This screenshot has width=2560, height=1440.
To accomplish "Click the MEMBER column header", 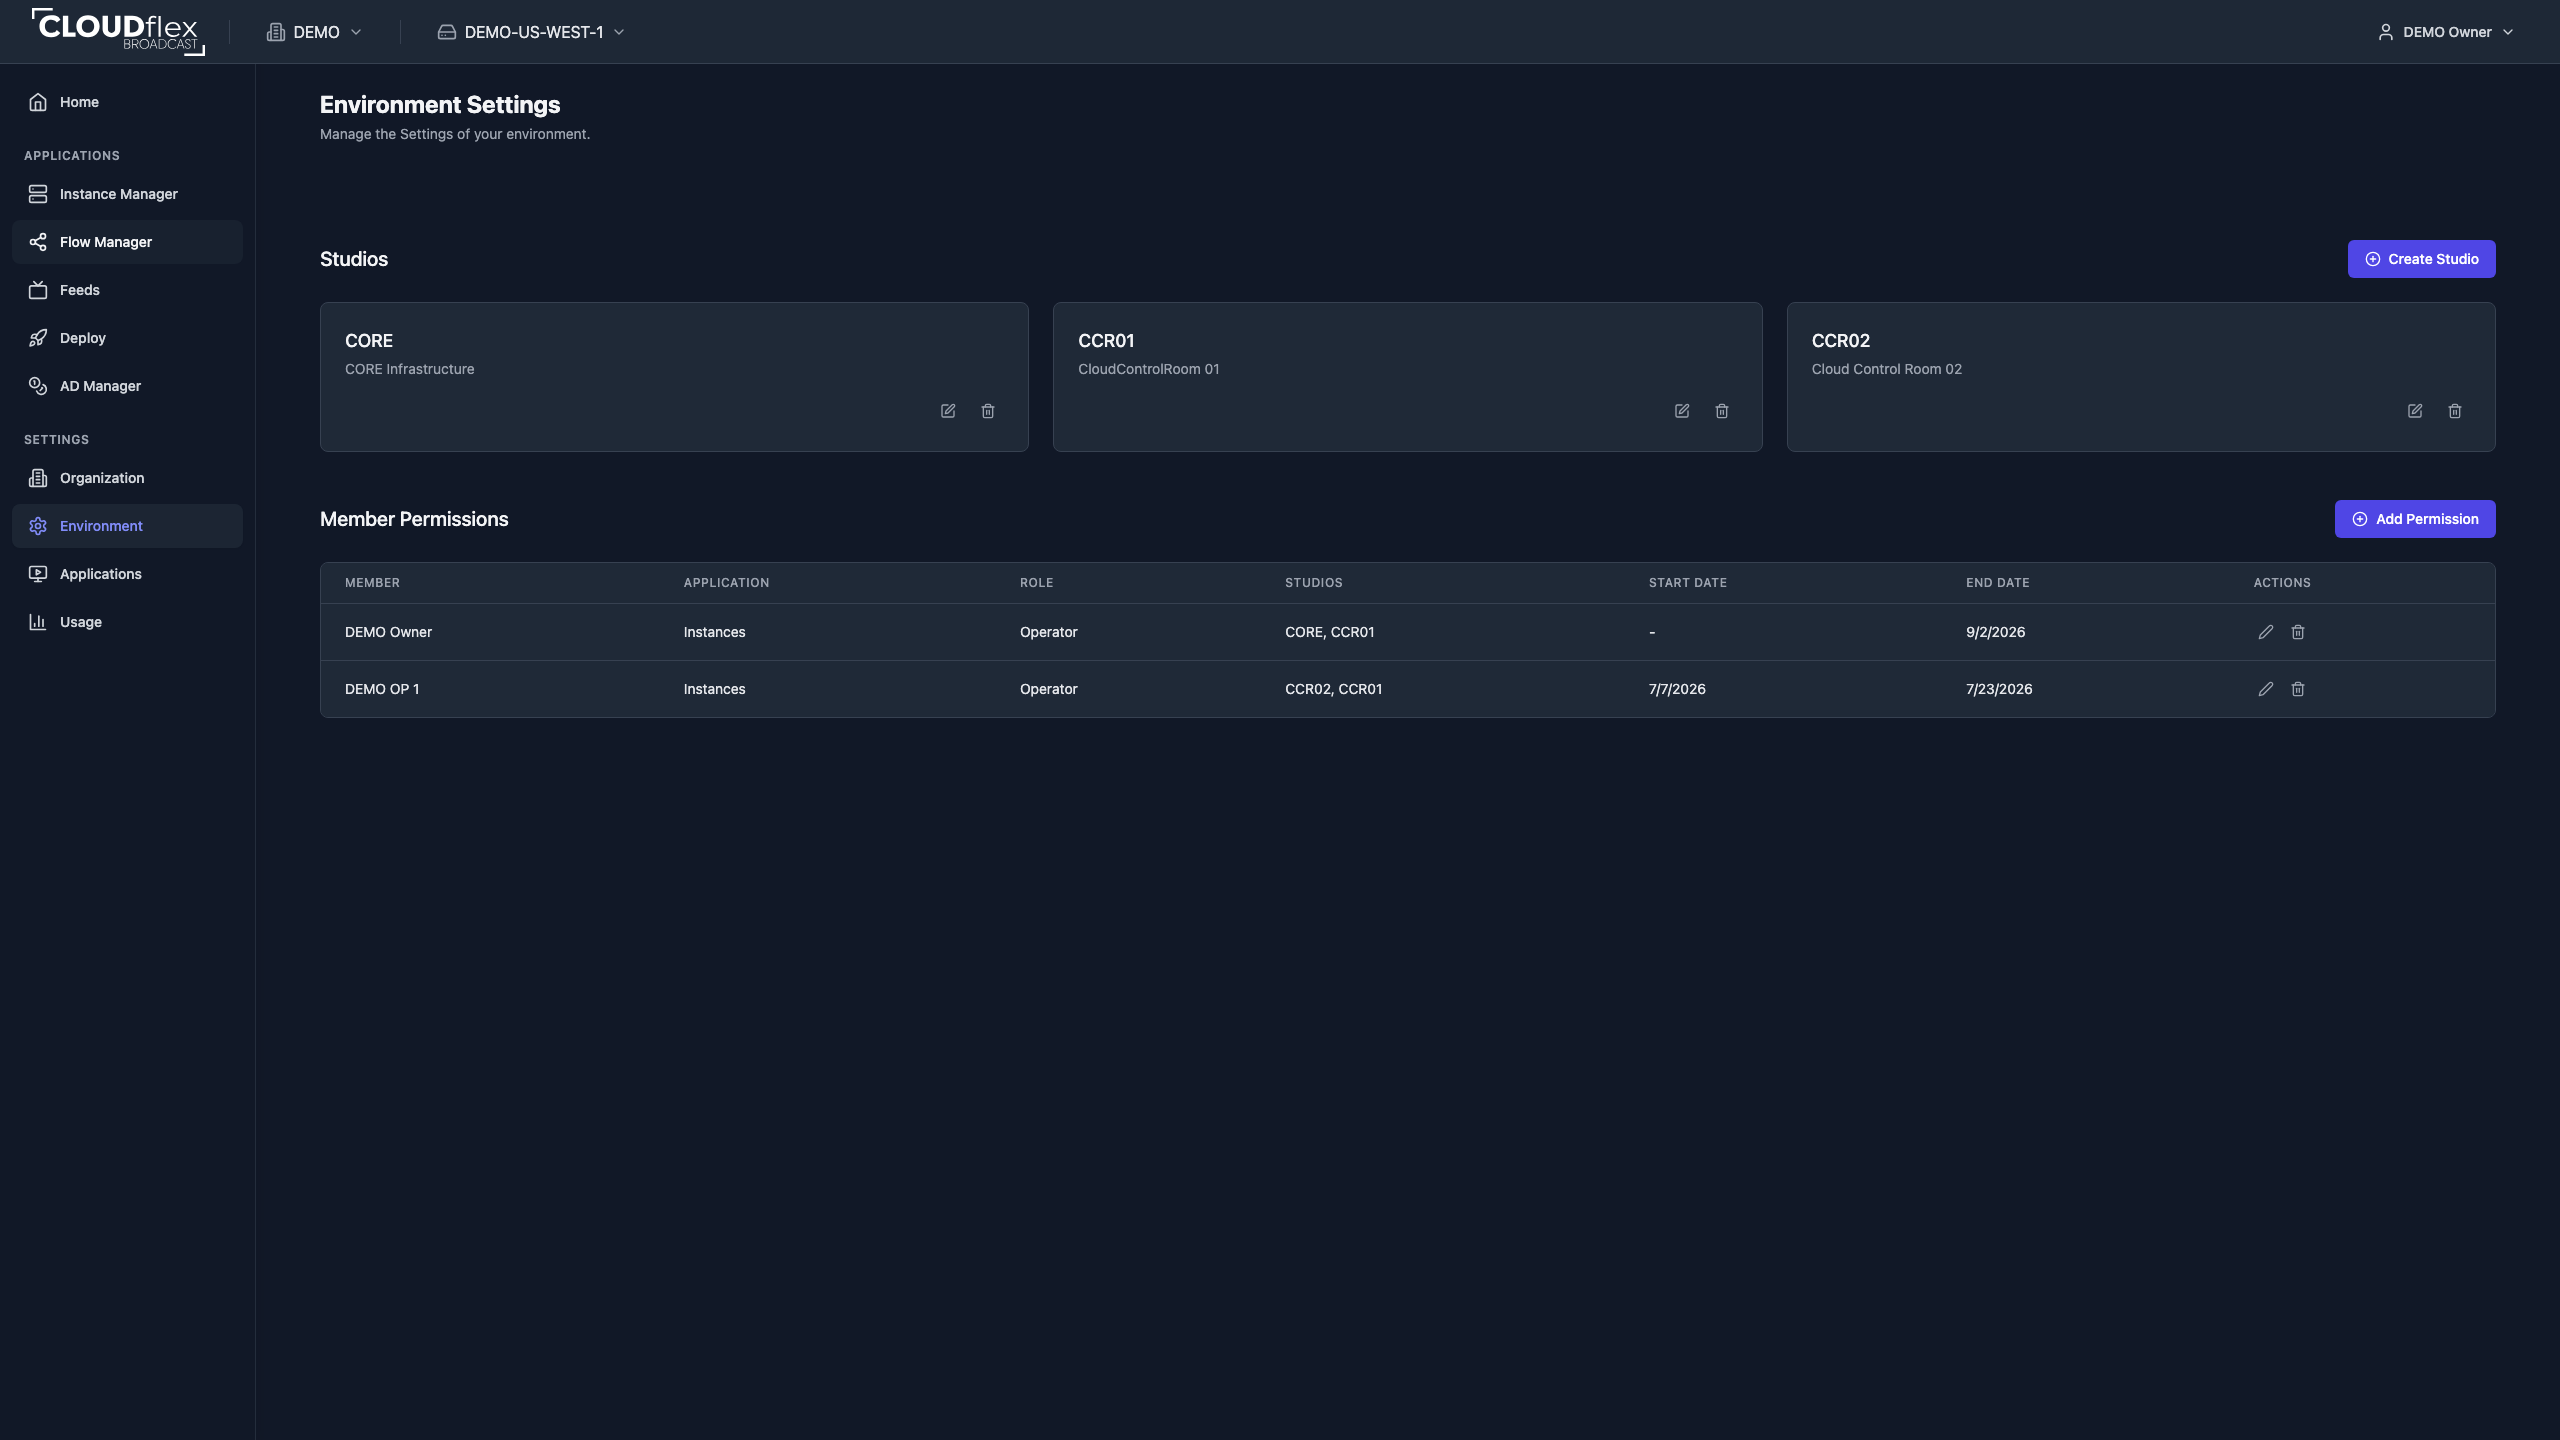I will (x=372, y=583).
